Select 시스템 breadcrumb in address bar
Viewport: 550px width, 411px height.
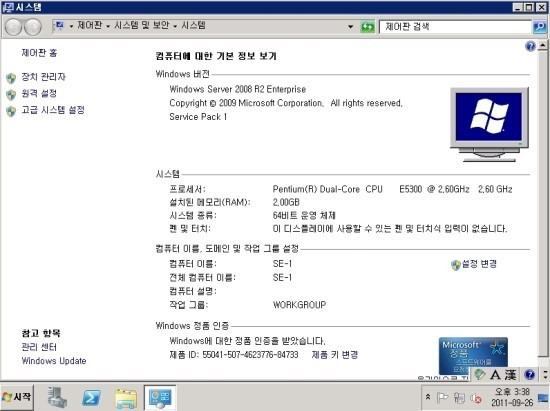click(193, 25)
